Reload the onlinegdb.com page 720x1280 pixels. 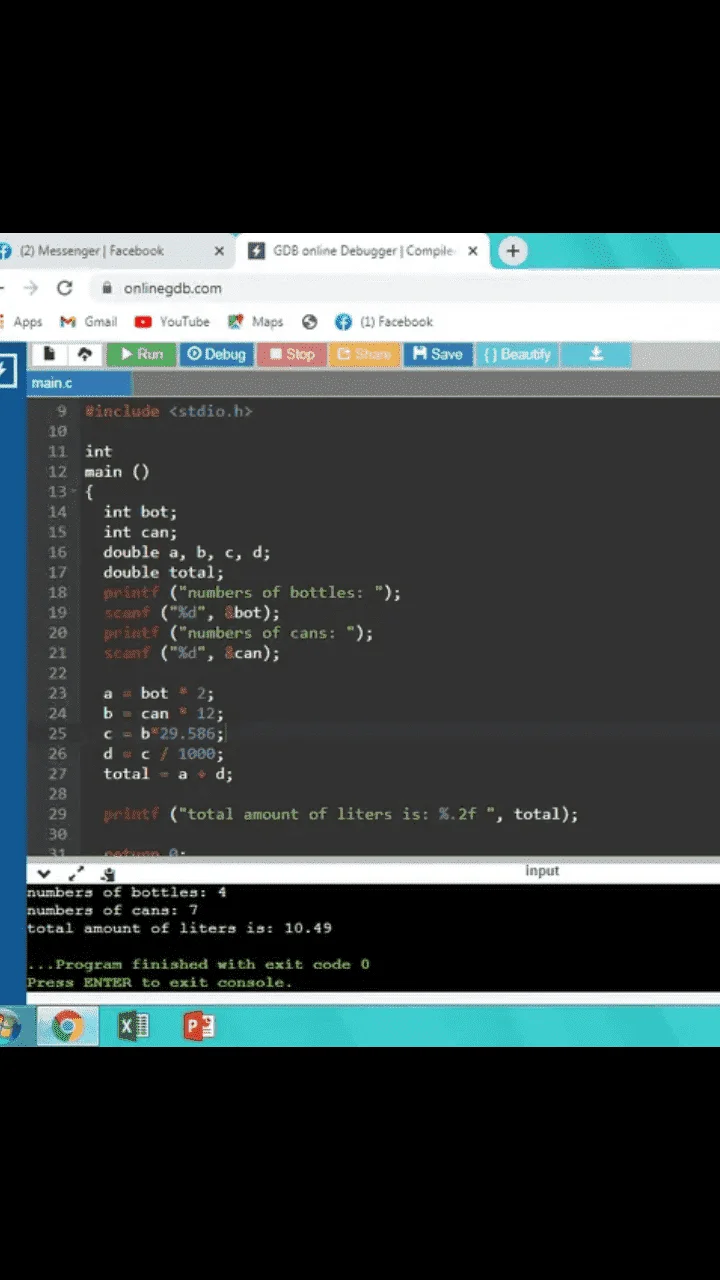click(65, 288)
